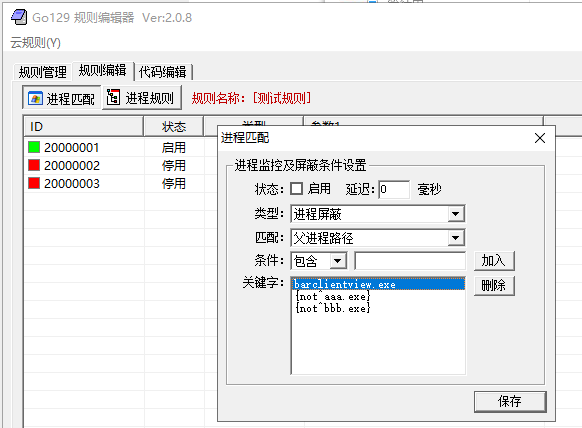This screenshot has width=582, height=428.
Task: Open the 条件 dropdown showing 包含
Action: point(337,261)
